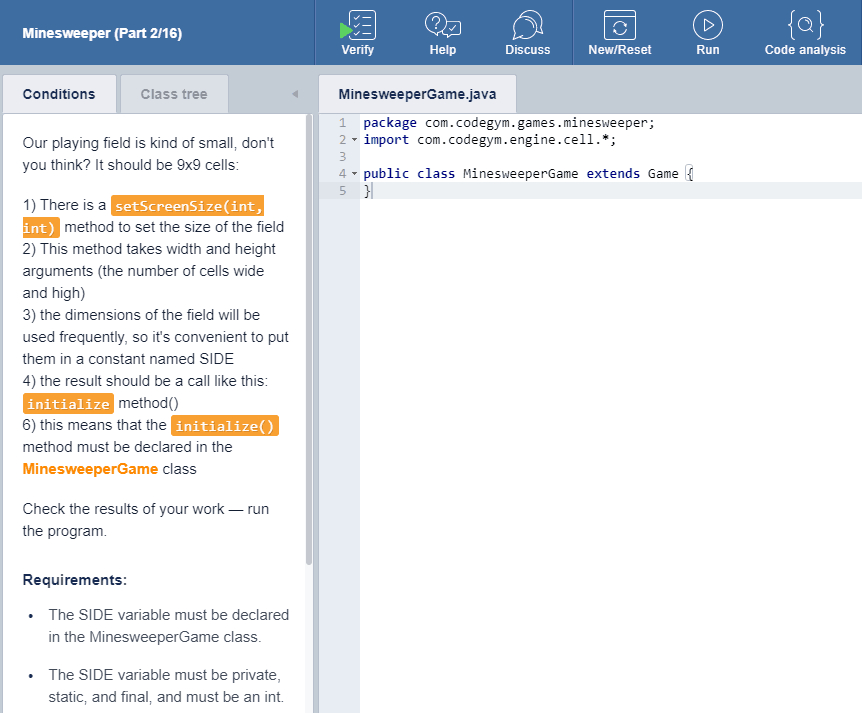
Task: Click the Minesweeper (Part 2/16) title
Action: click(102, 33)
